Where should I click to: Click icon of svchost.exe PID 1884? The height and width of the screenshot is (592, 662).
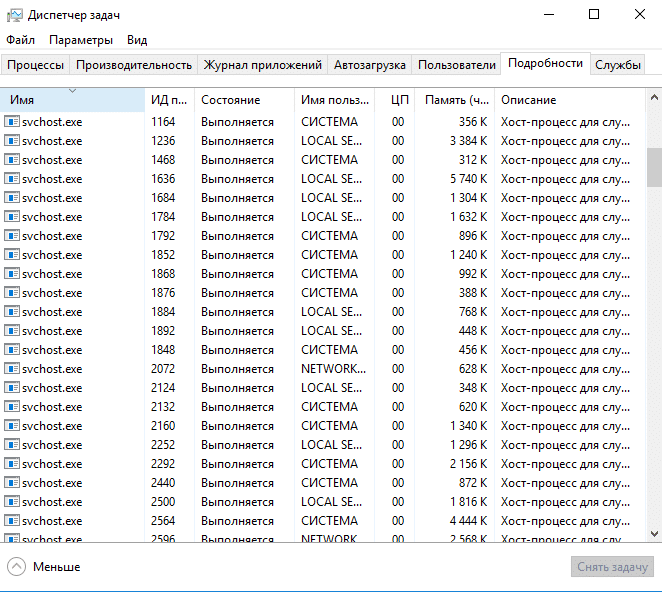[12, 312]
